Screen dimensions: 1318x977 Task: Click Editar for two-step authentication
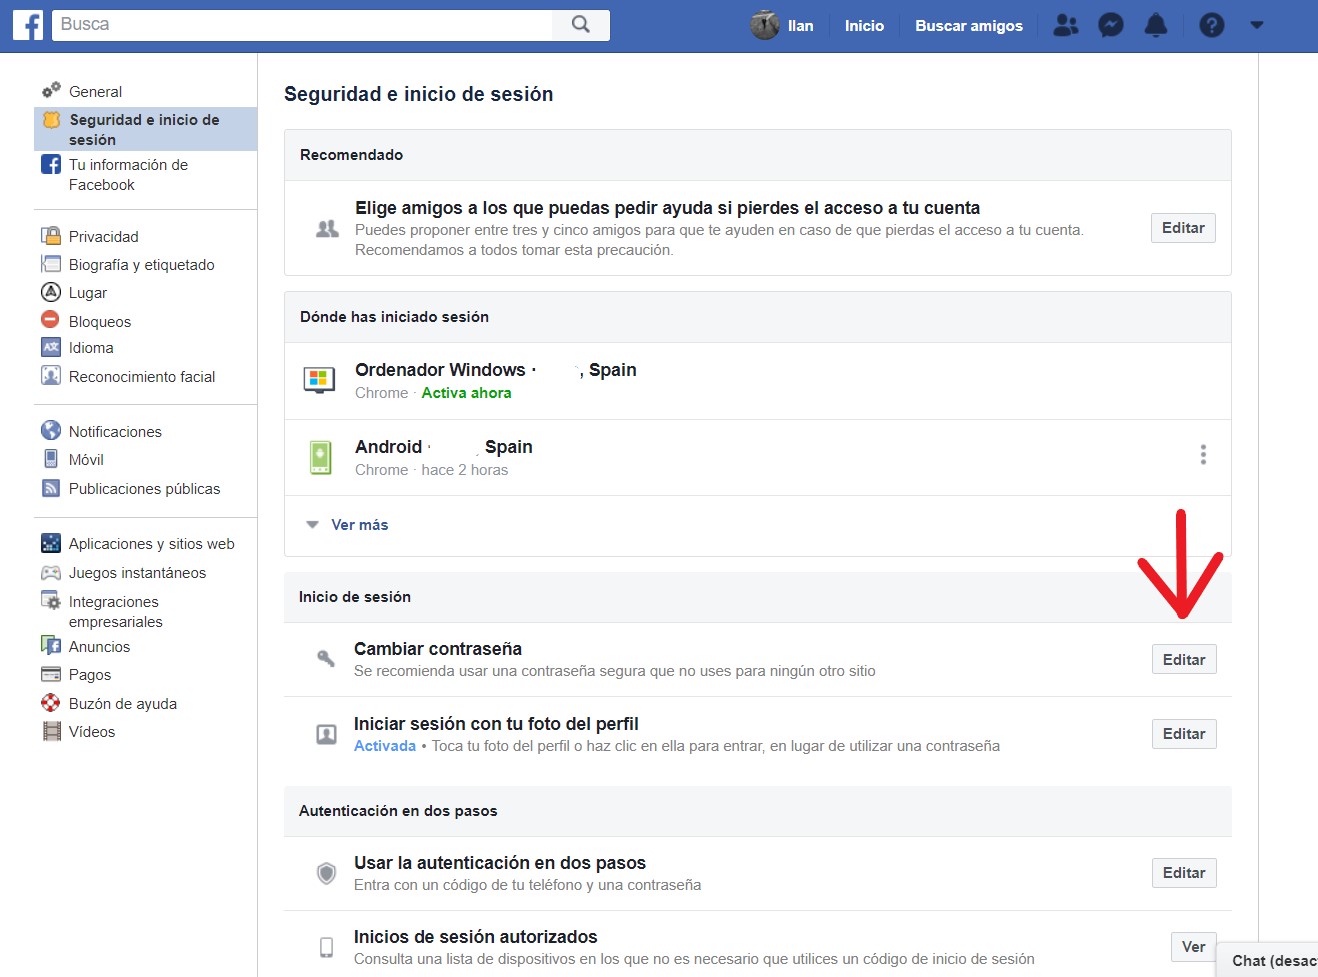coord(1183,873)
